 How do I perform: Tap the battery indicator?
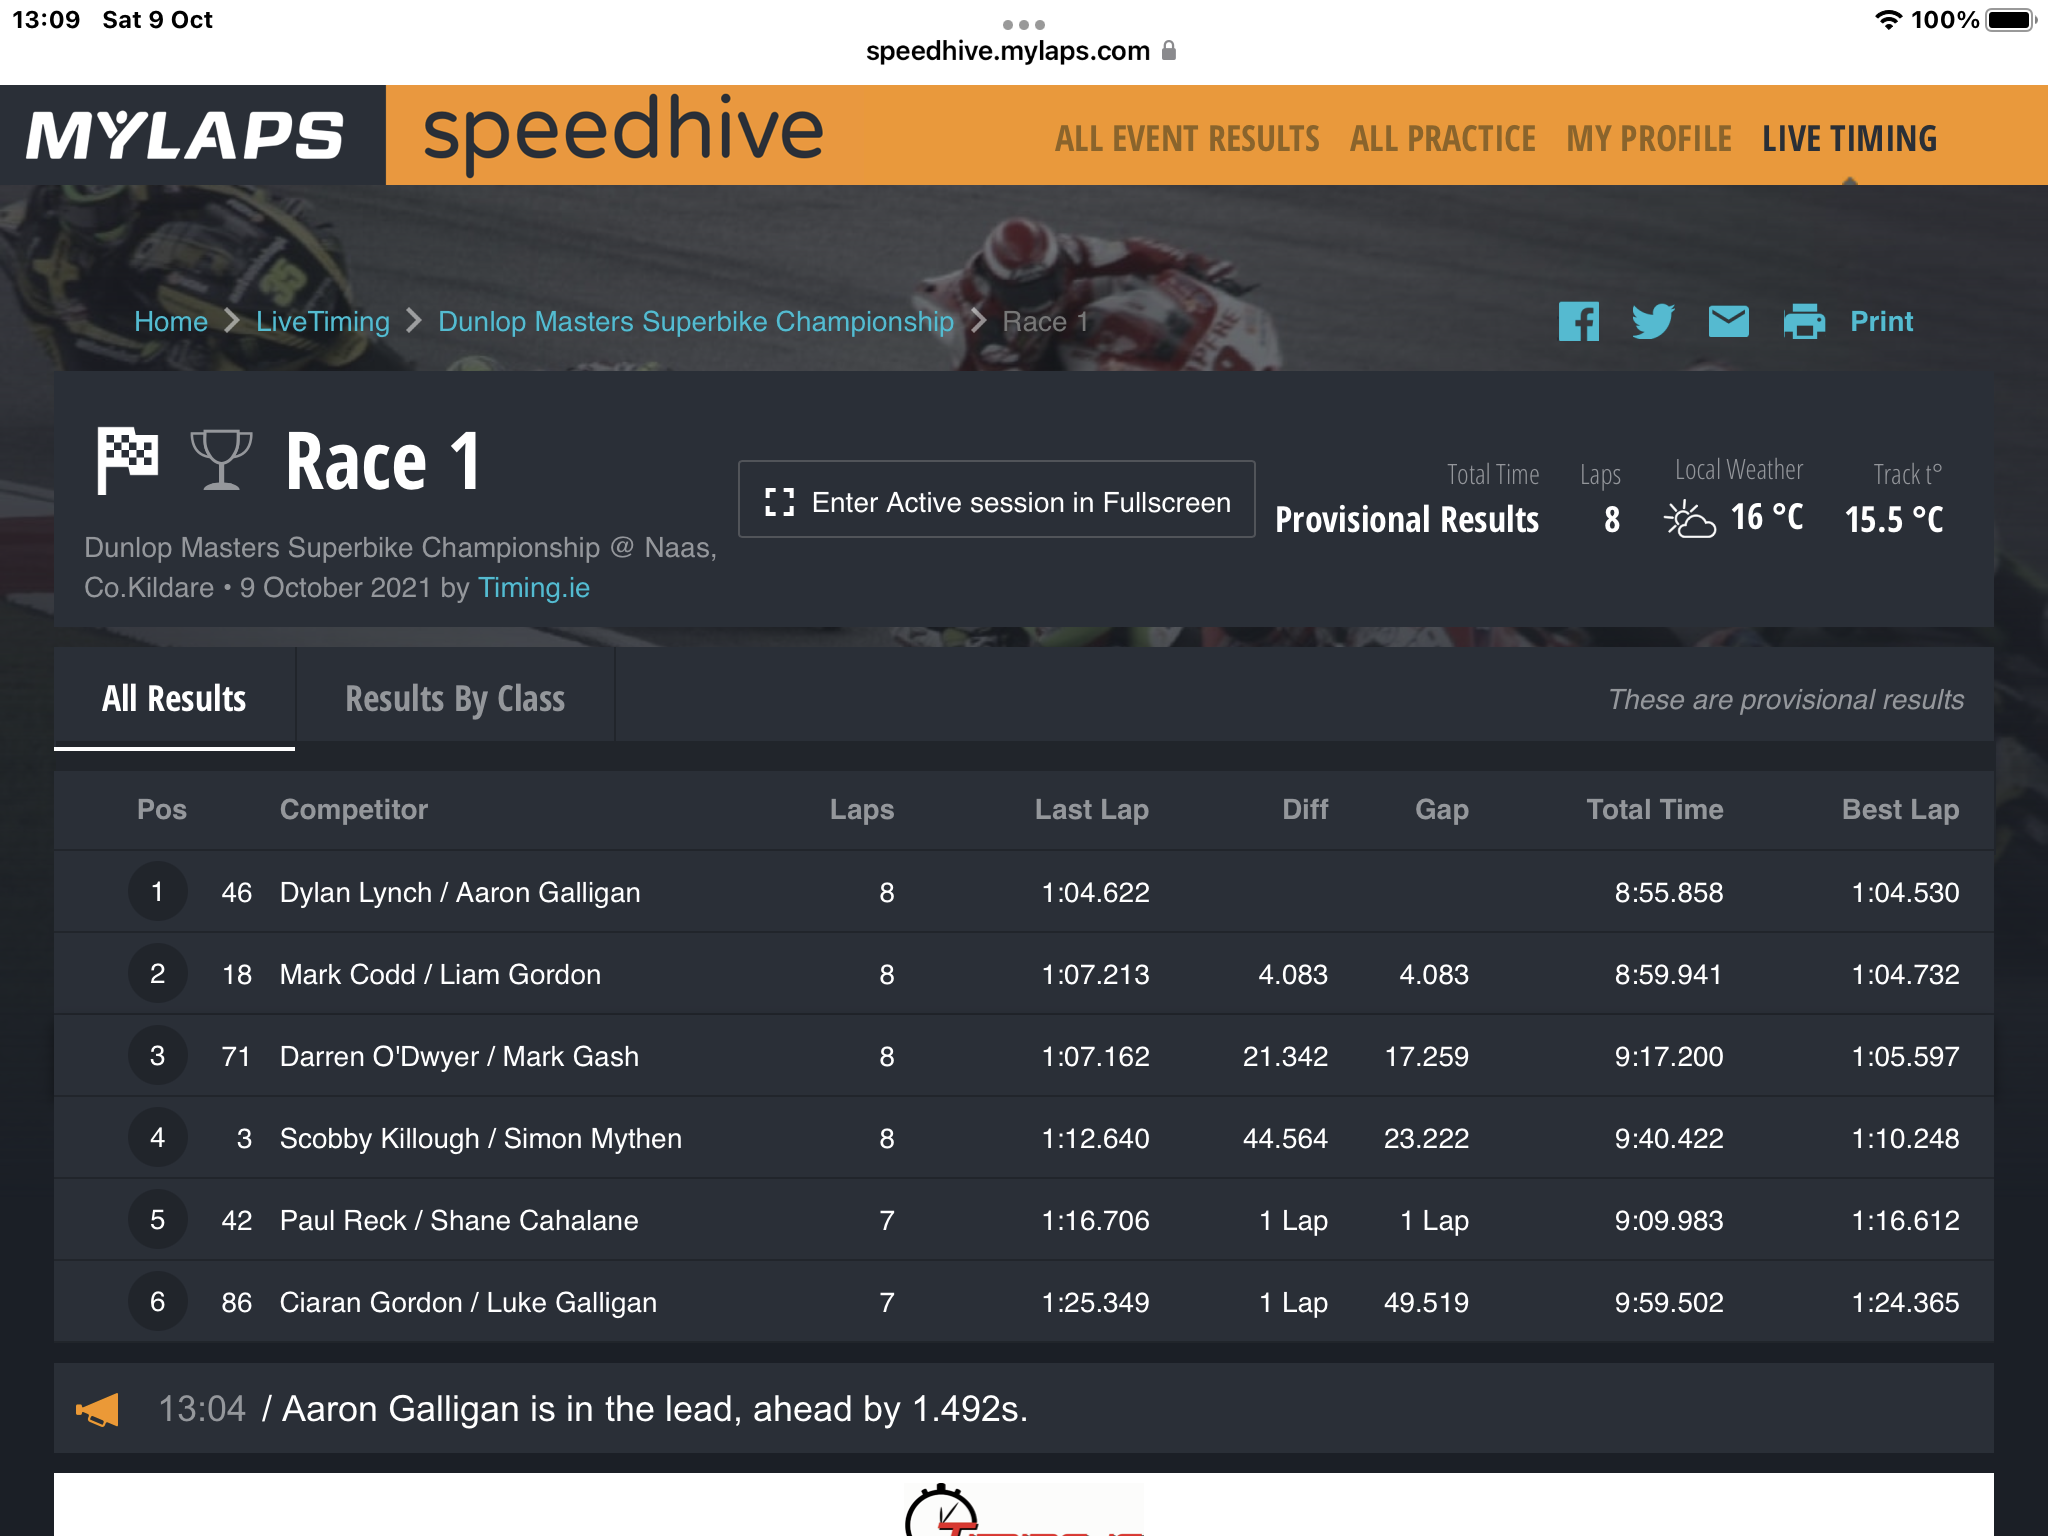[2011, 20]
